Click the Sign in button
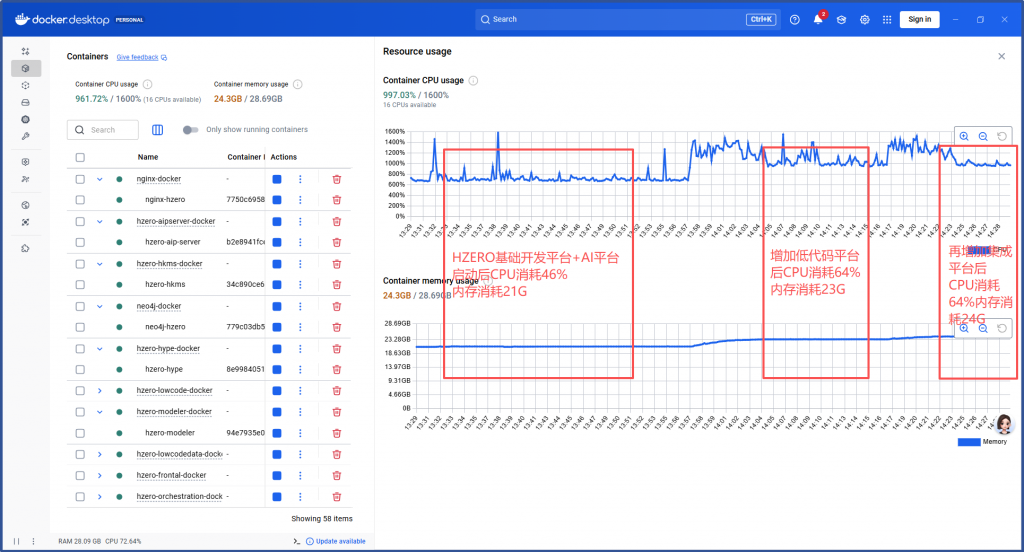This screenshot has width=1024, height=552. tap(919, 19)
